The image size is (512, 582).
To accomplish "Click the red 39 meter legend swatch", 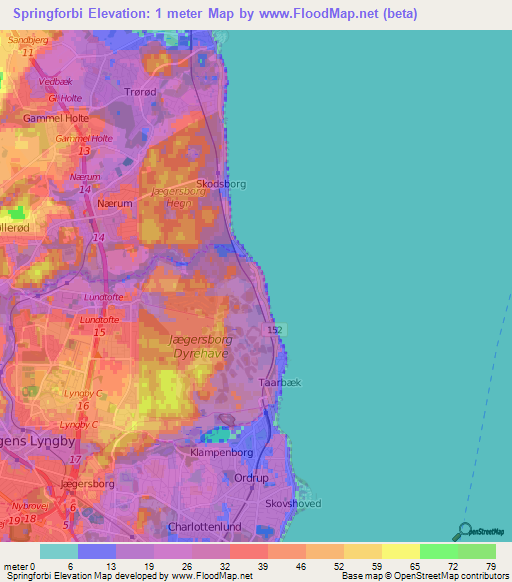I will point(249,552).
